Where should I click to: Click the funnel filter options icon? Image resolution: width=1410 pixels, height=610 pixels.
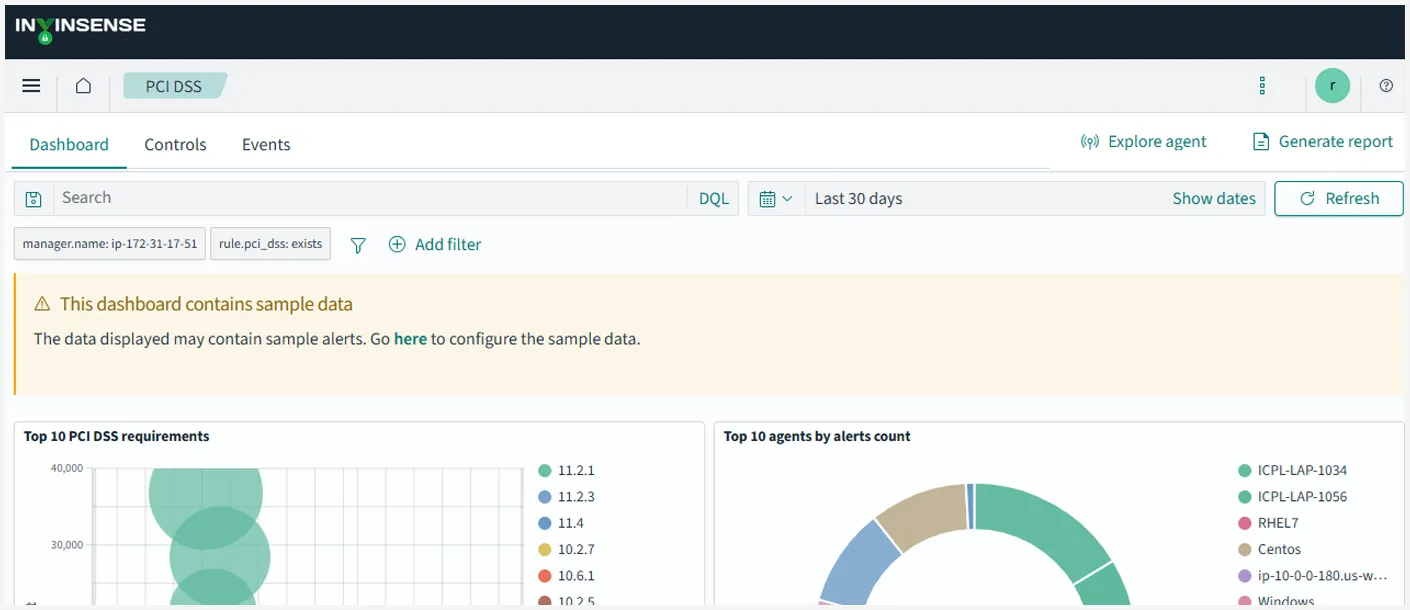click(358, 245)
